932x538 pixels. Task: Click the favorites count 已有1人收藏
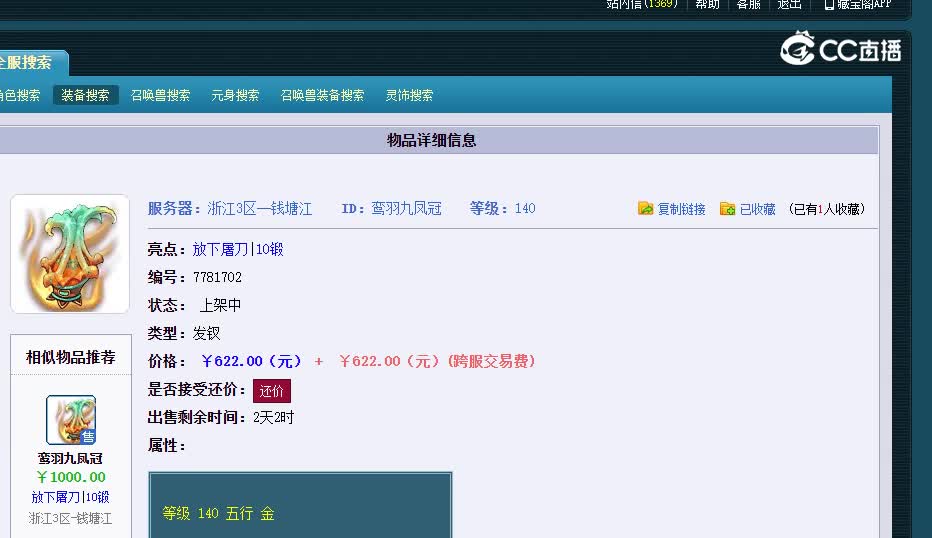827,209
